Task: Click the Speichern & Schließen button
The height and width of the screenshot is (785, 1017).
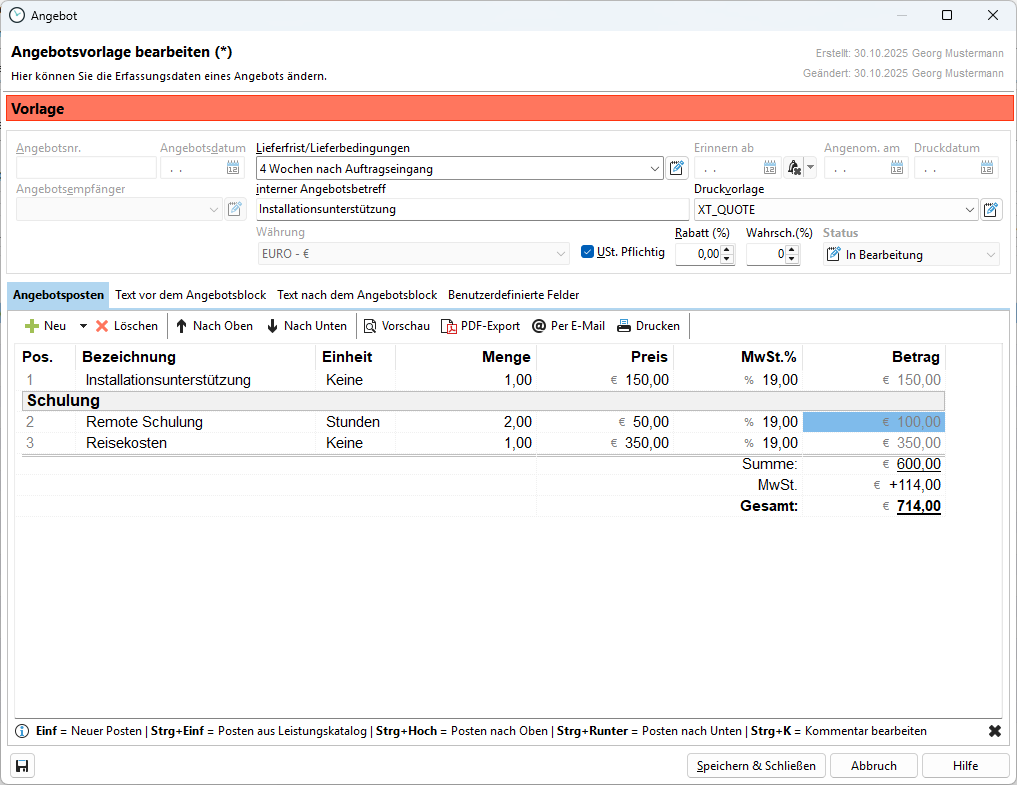Action: [x=756, y=766]
